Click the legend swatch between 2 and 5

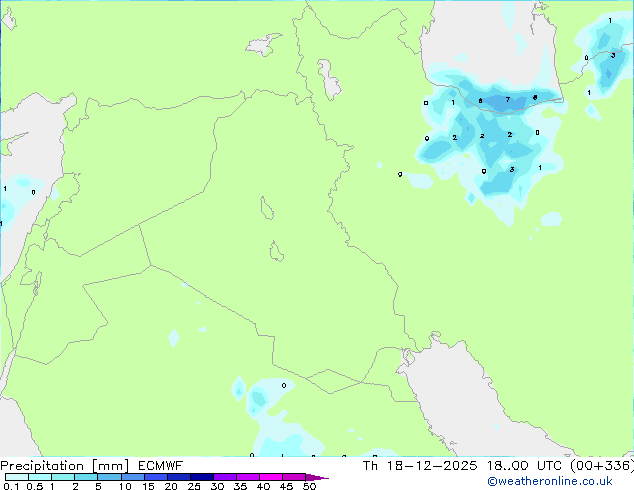(86, 477)
